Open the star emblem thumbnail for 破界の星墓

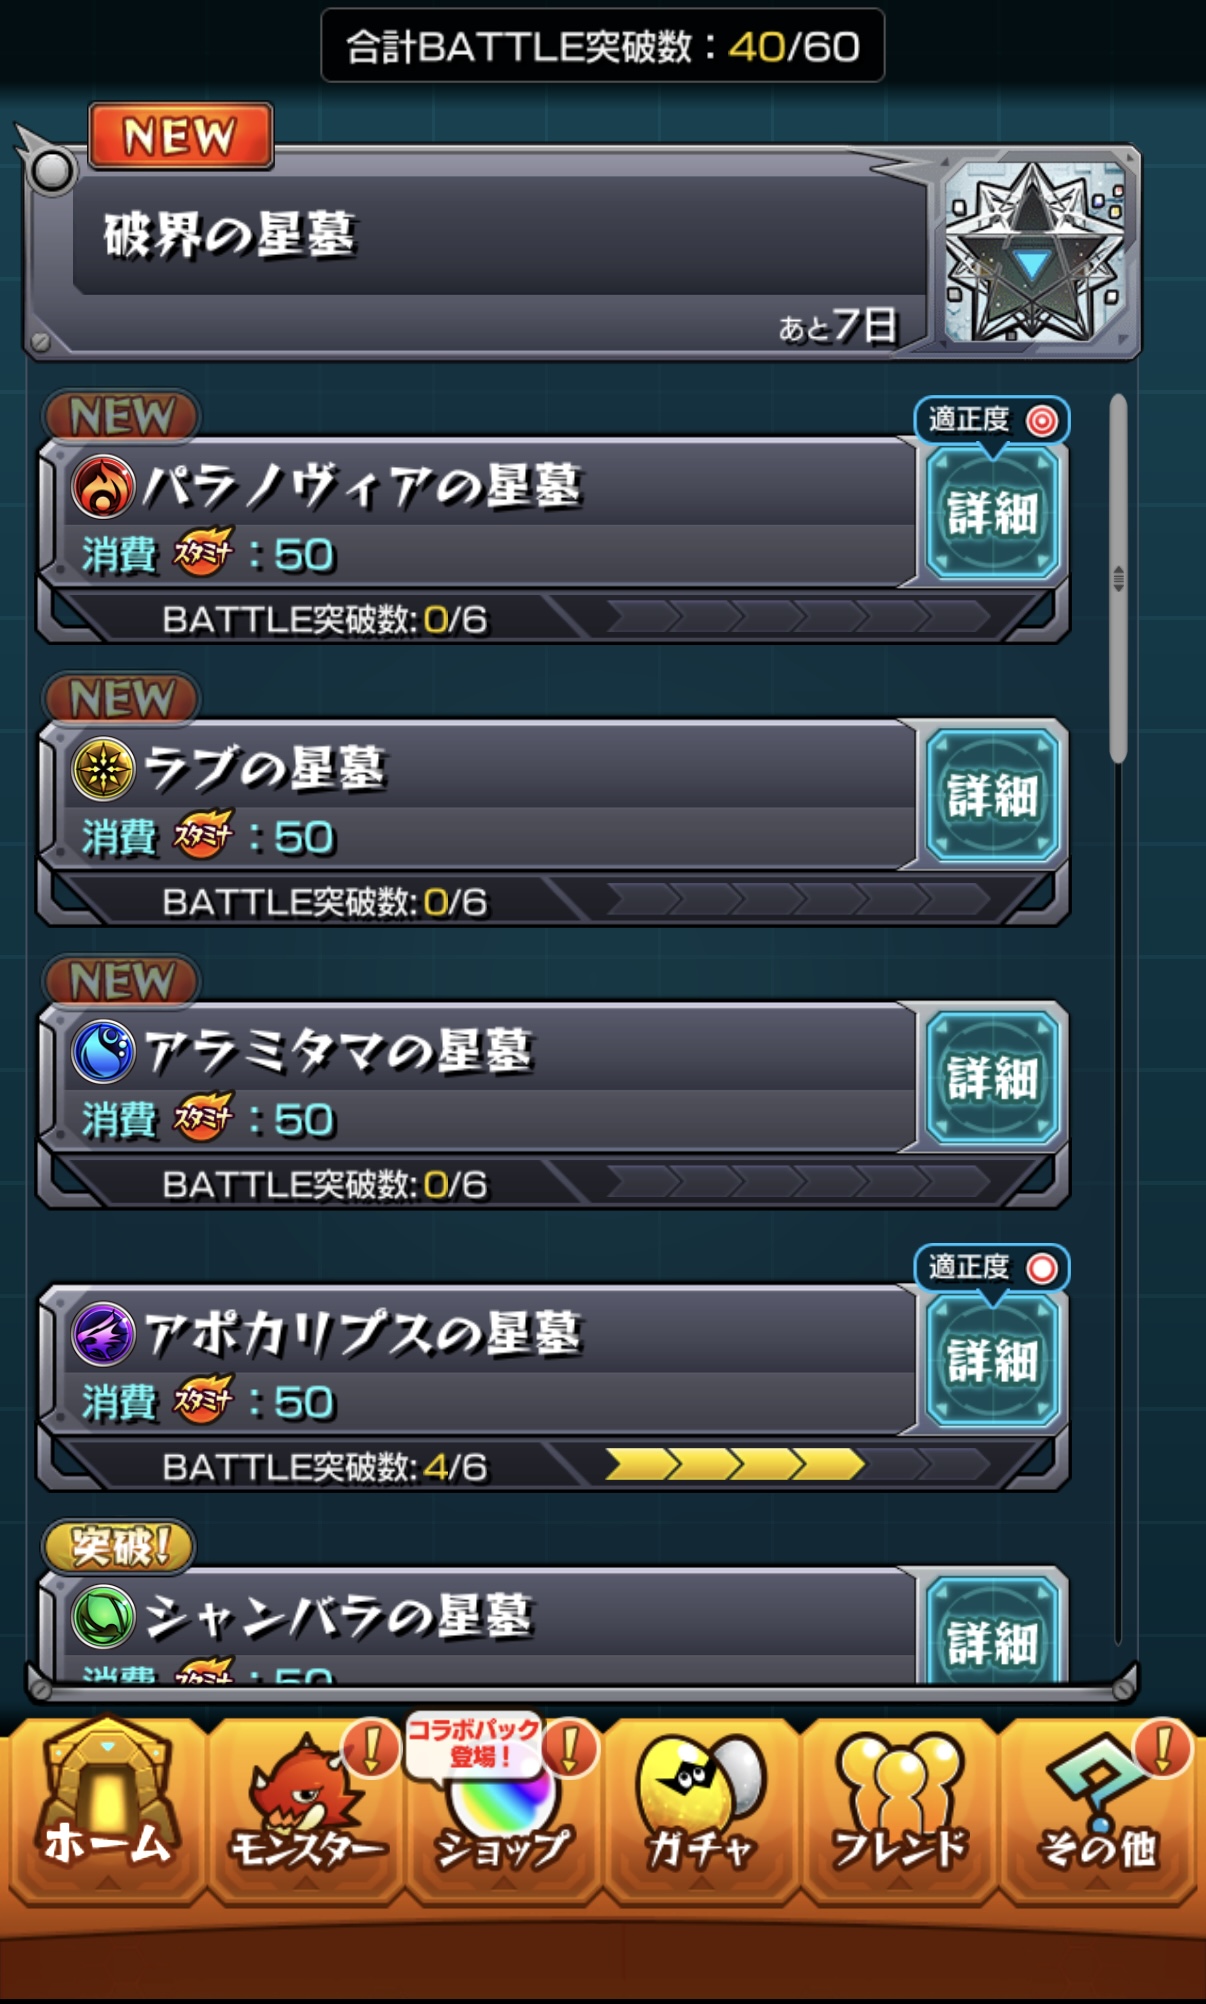(x=1035, y=252)
